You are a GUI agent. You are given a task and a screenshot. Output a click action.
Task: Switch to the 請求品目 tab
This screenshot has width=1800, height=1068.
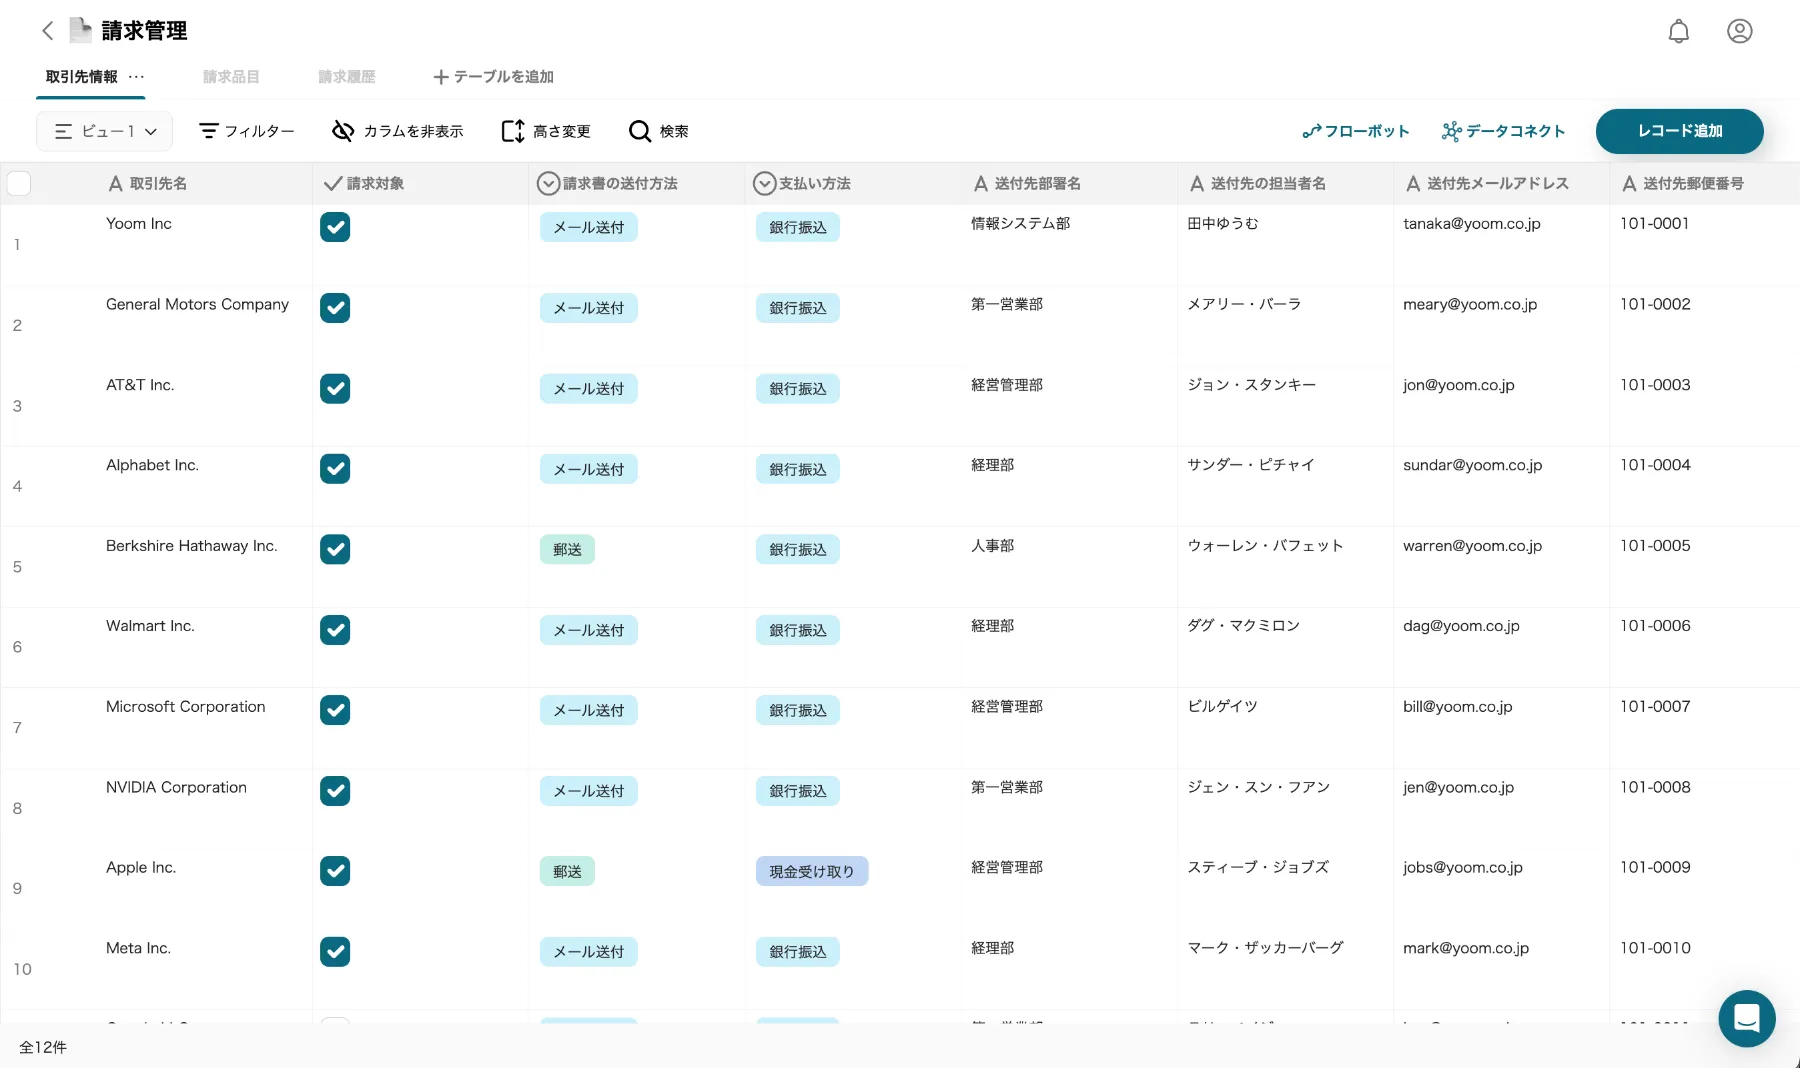[x=231, y=77]
